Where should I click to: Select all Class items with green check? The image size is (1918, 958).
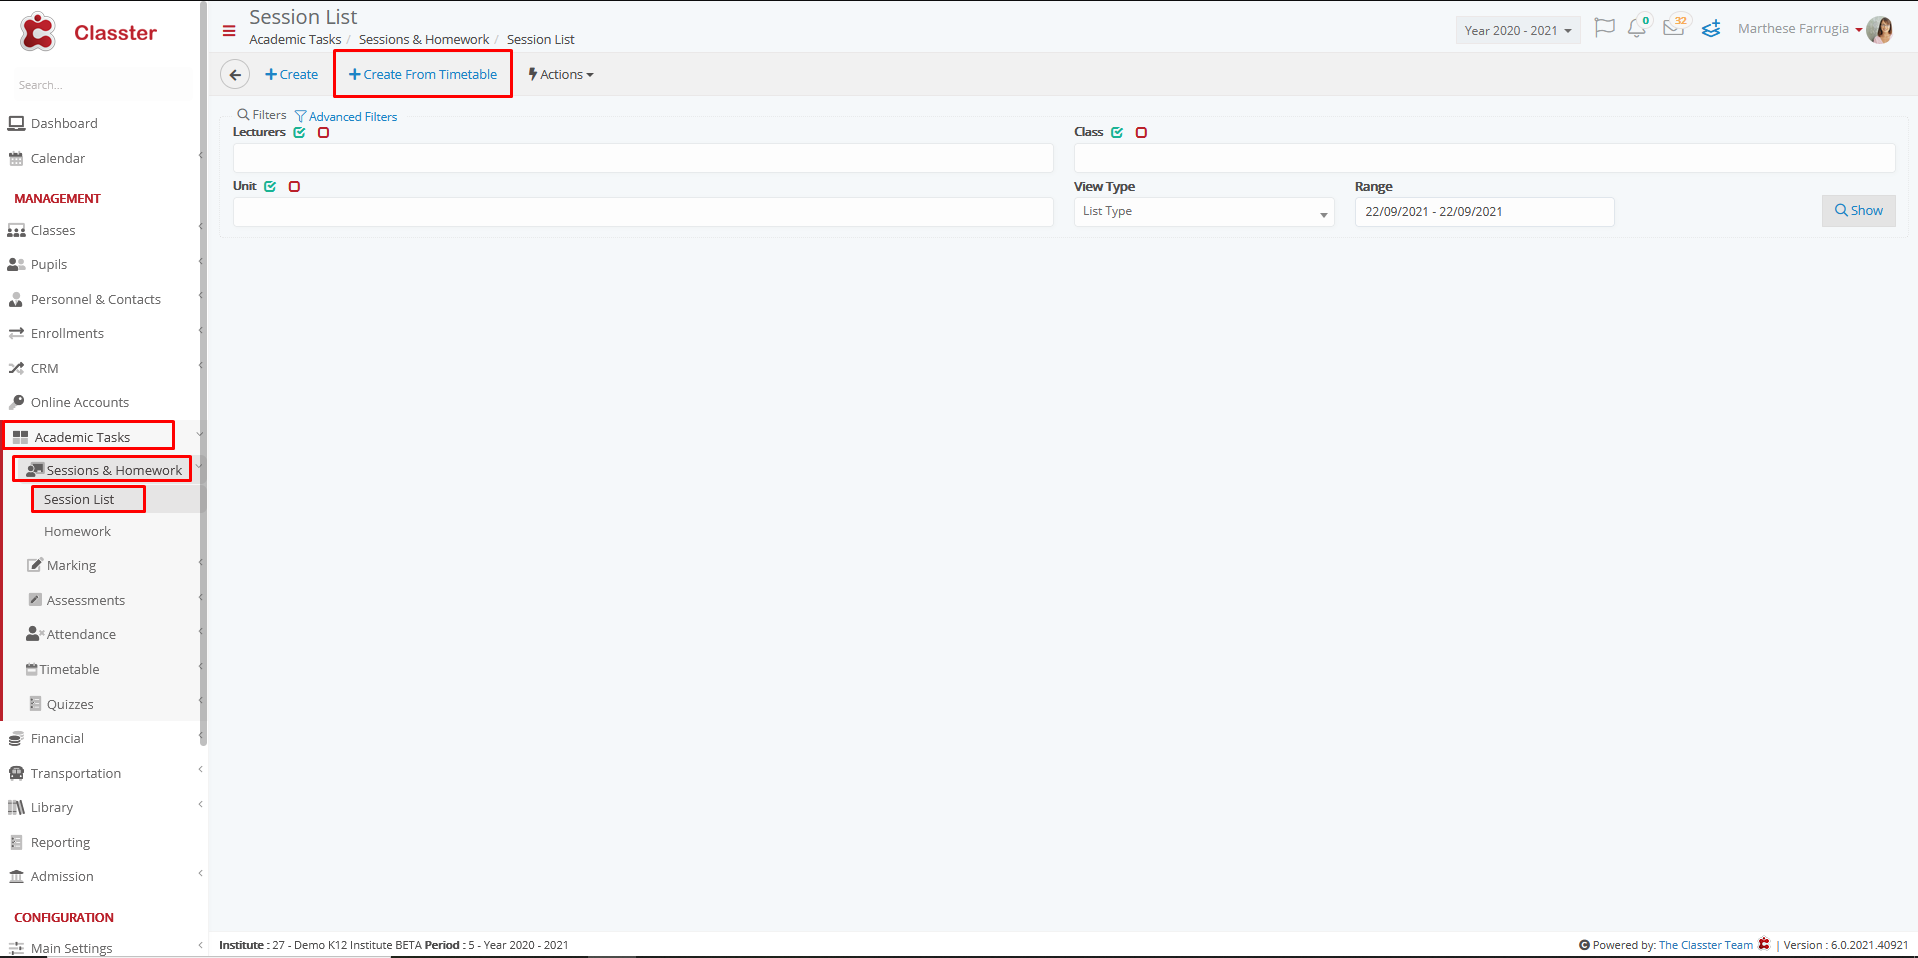1117,132
